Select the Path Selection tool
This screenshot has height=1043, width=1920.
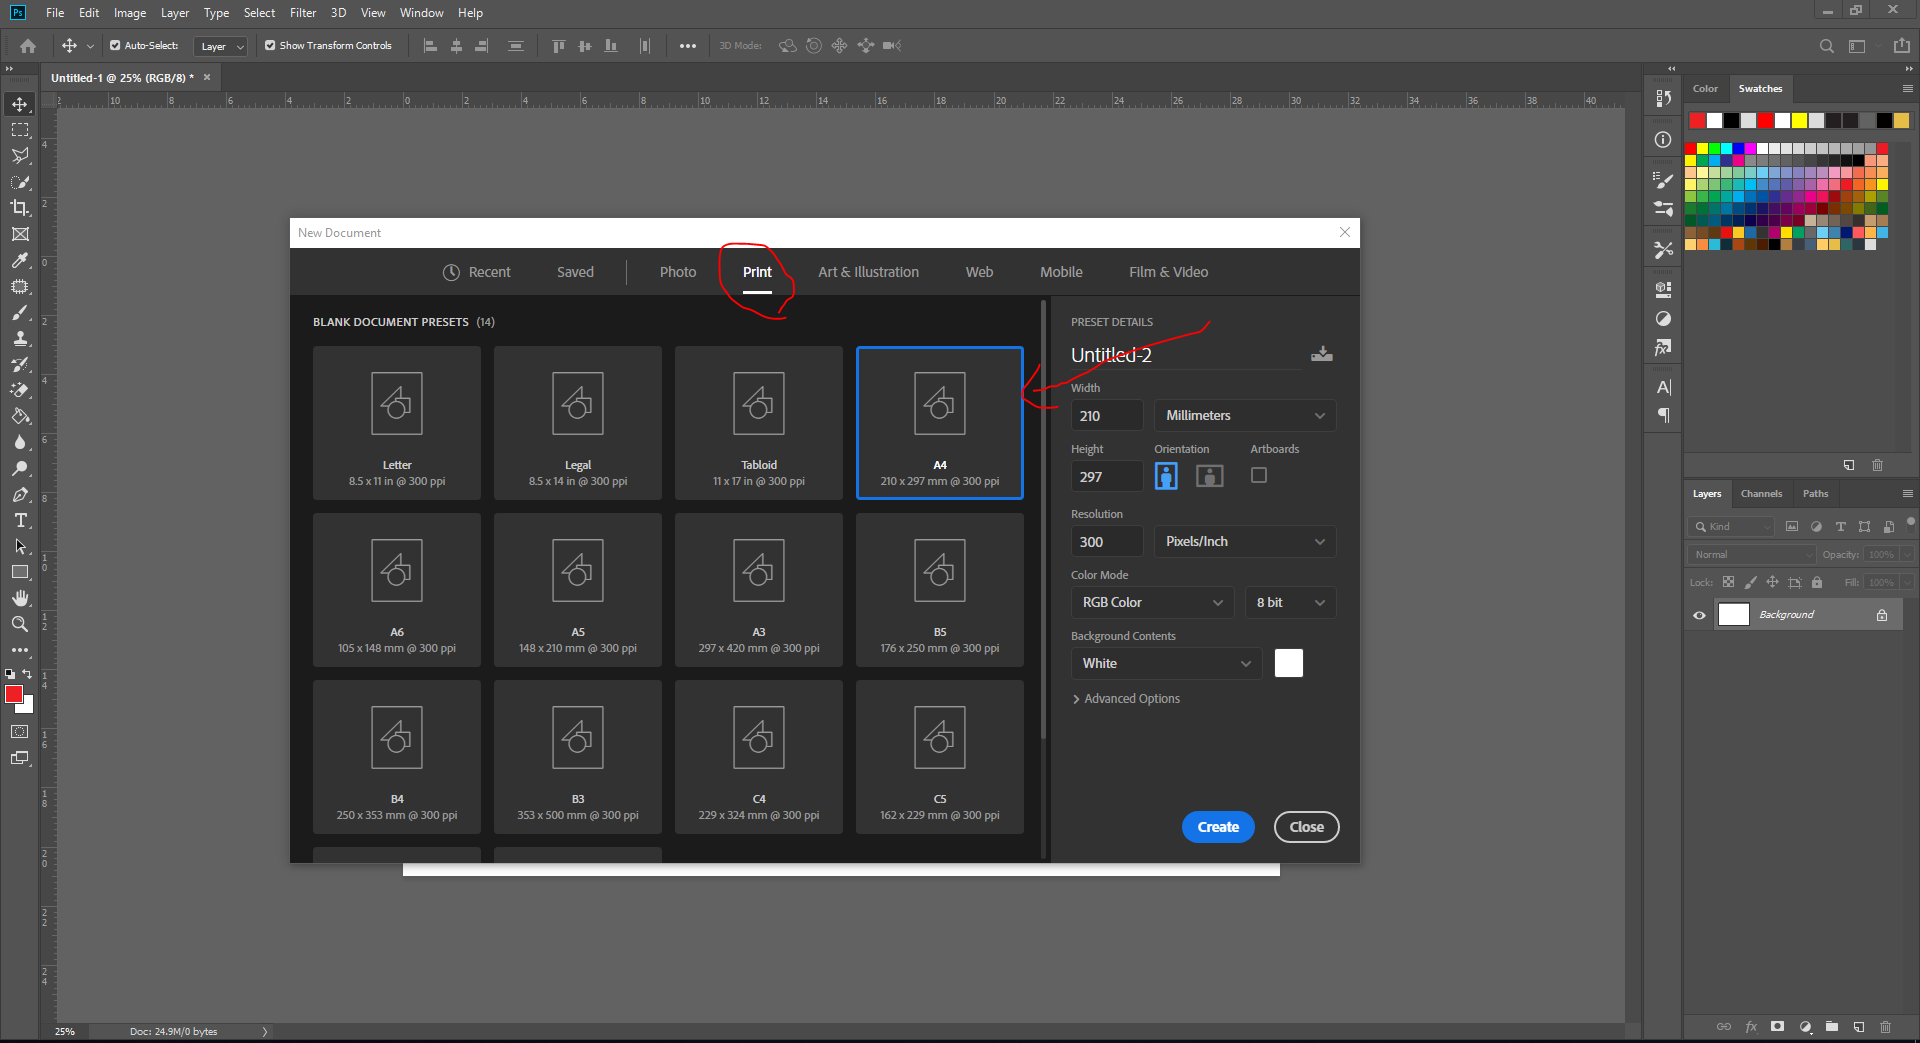pyautogui.click(x=20, y=546)
